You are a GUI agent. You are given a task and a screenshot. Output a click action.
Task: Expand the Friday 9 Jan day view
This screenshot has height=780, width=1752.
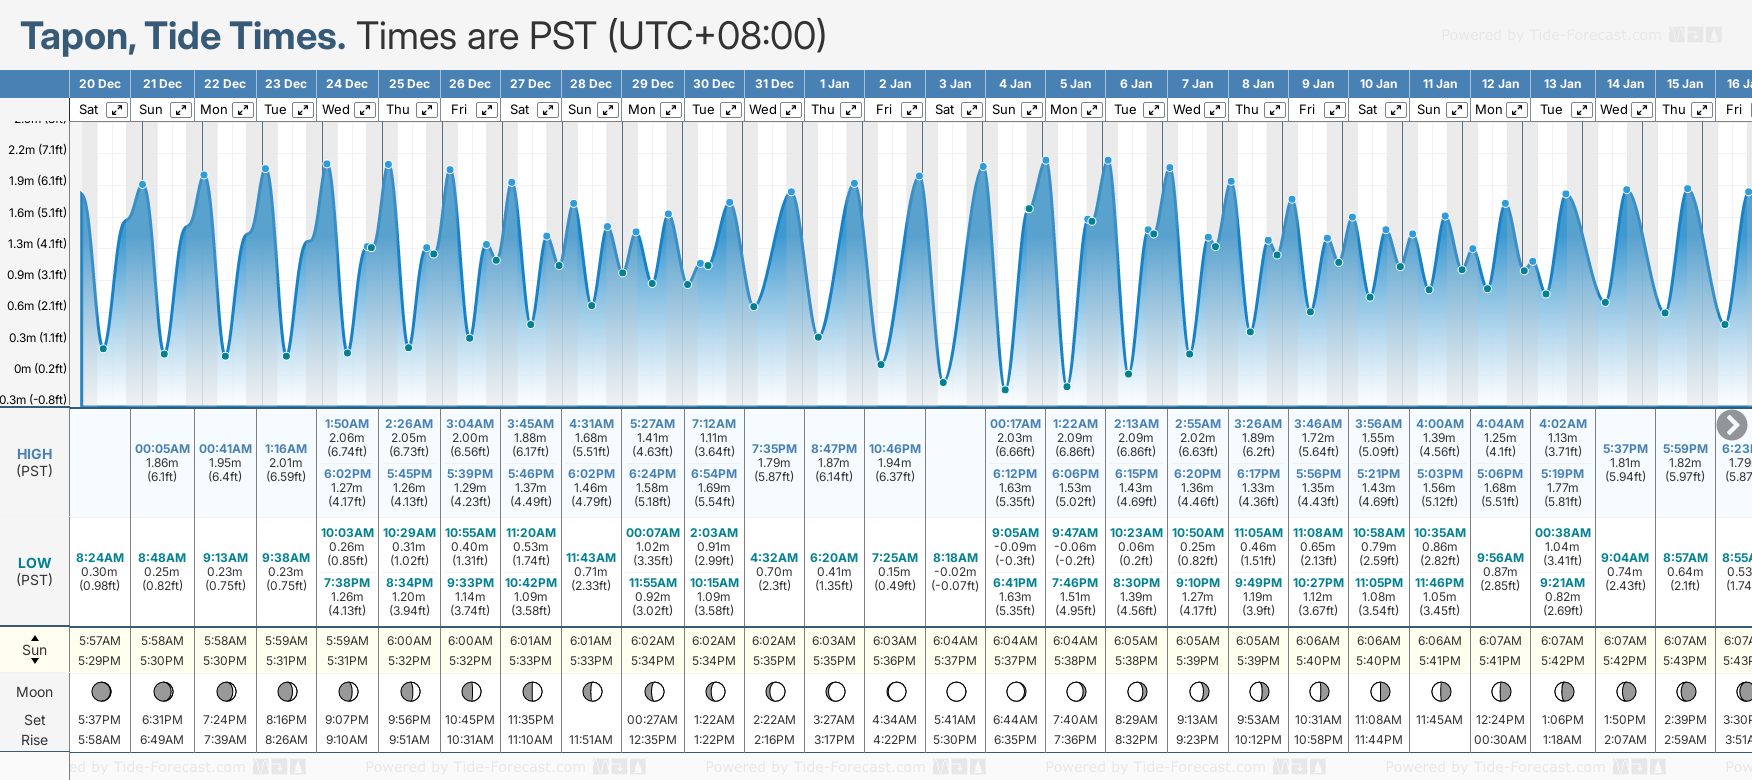tap(1334, 110)
